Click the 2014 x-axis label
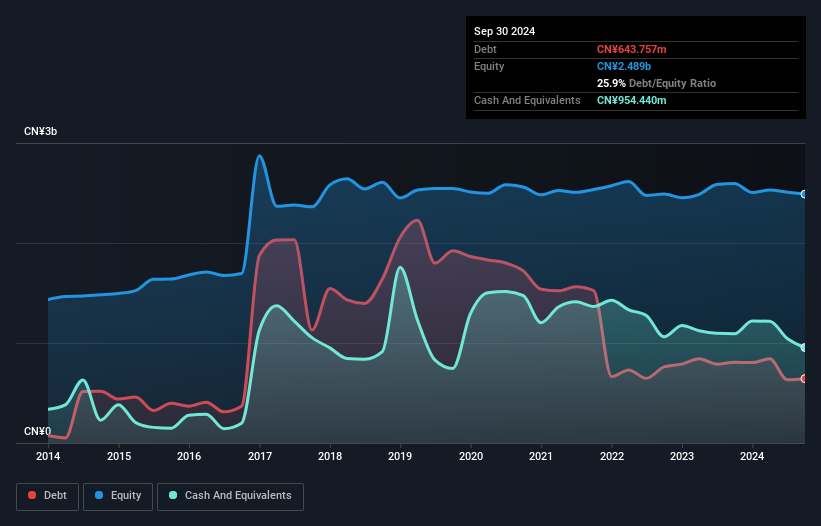The width and height of the screenshot is (821, 526). [x=48, y=456]
